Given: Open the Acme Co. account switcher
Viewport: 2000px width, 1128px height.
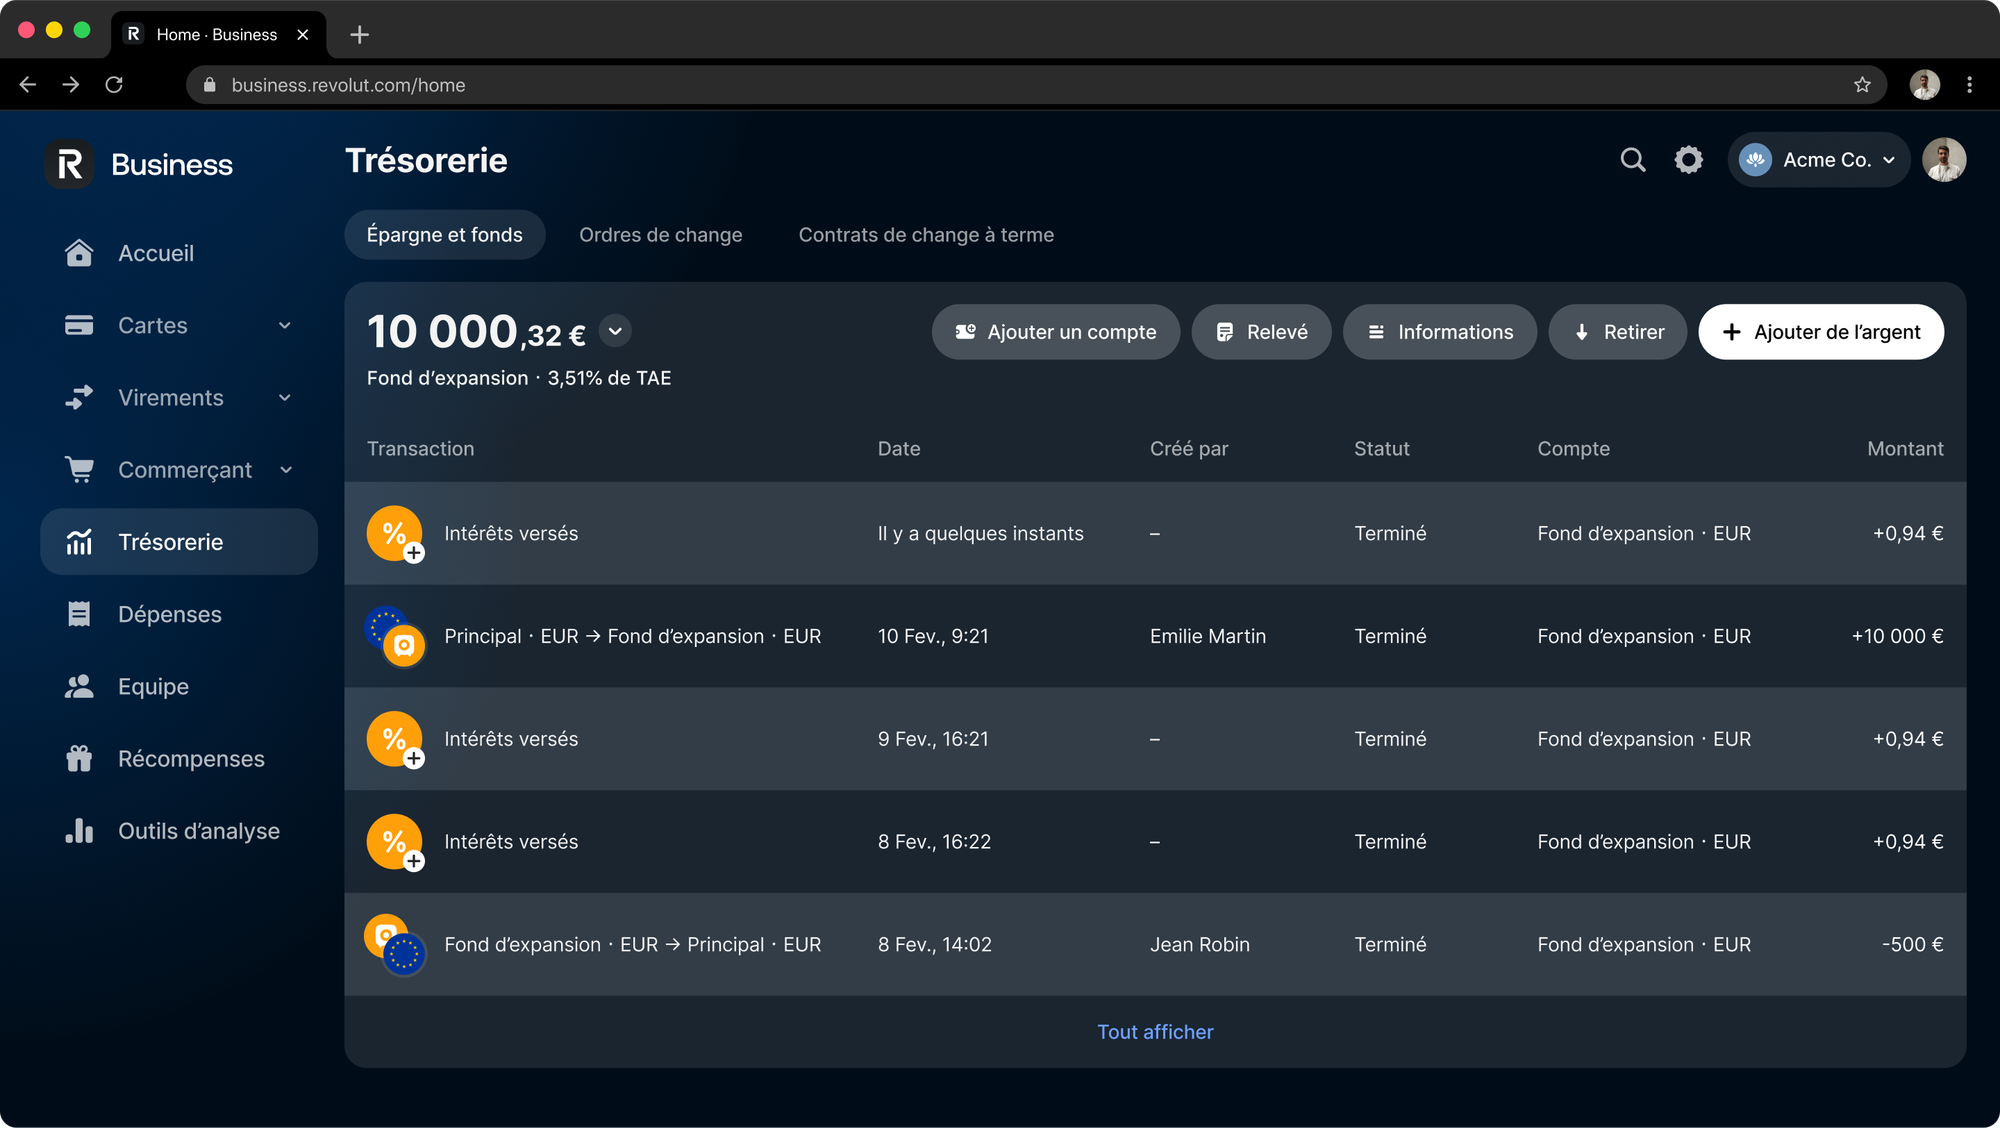Looking at the screenshot, I should [x=1818, y=160].
